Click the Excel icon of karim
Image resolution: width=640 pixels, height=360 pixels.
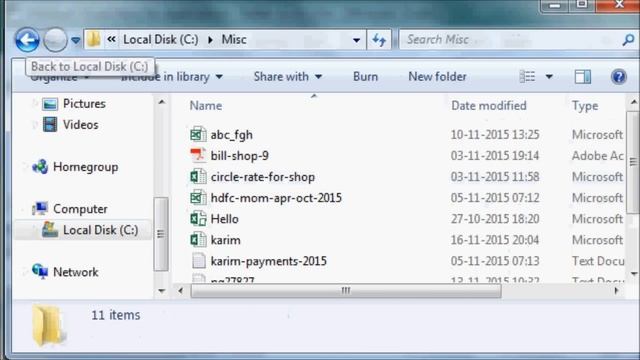(198, 240)
